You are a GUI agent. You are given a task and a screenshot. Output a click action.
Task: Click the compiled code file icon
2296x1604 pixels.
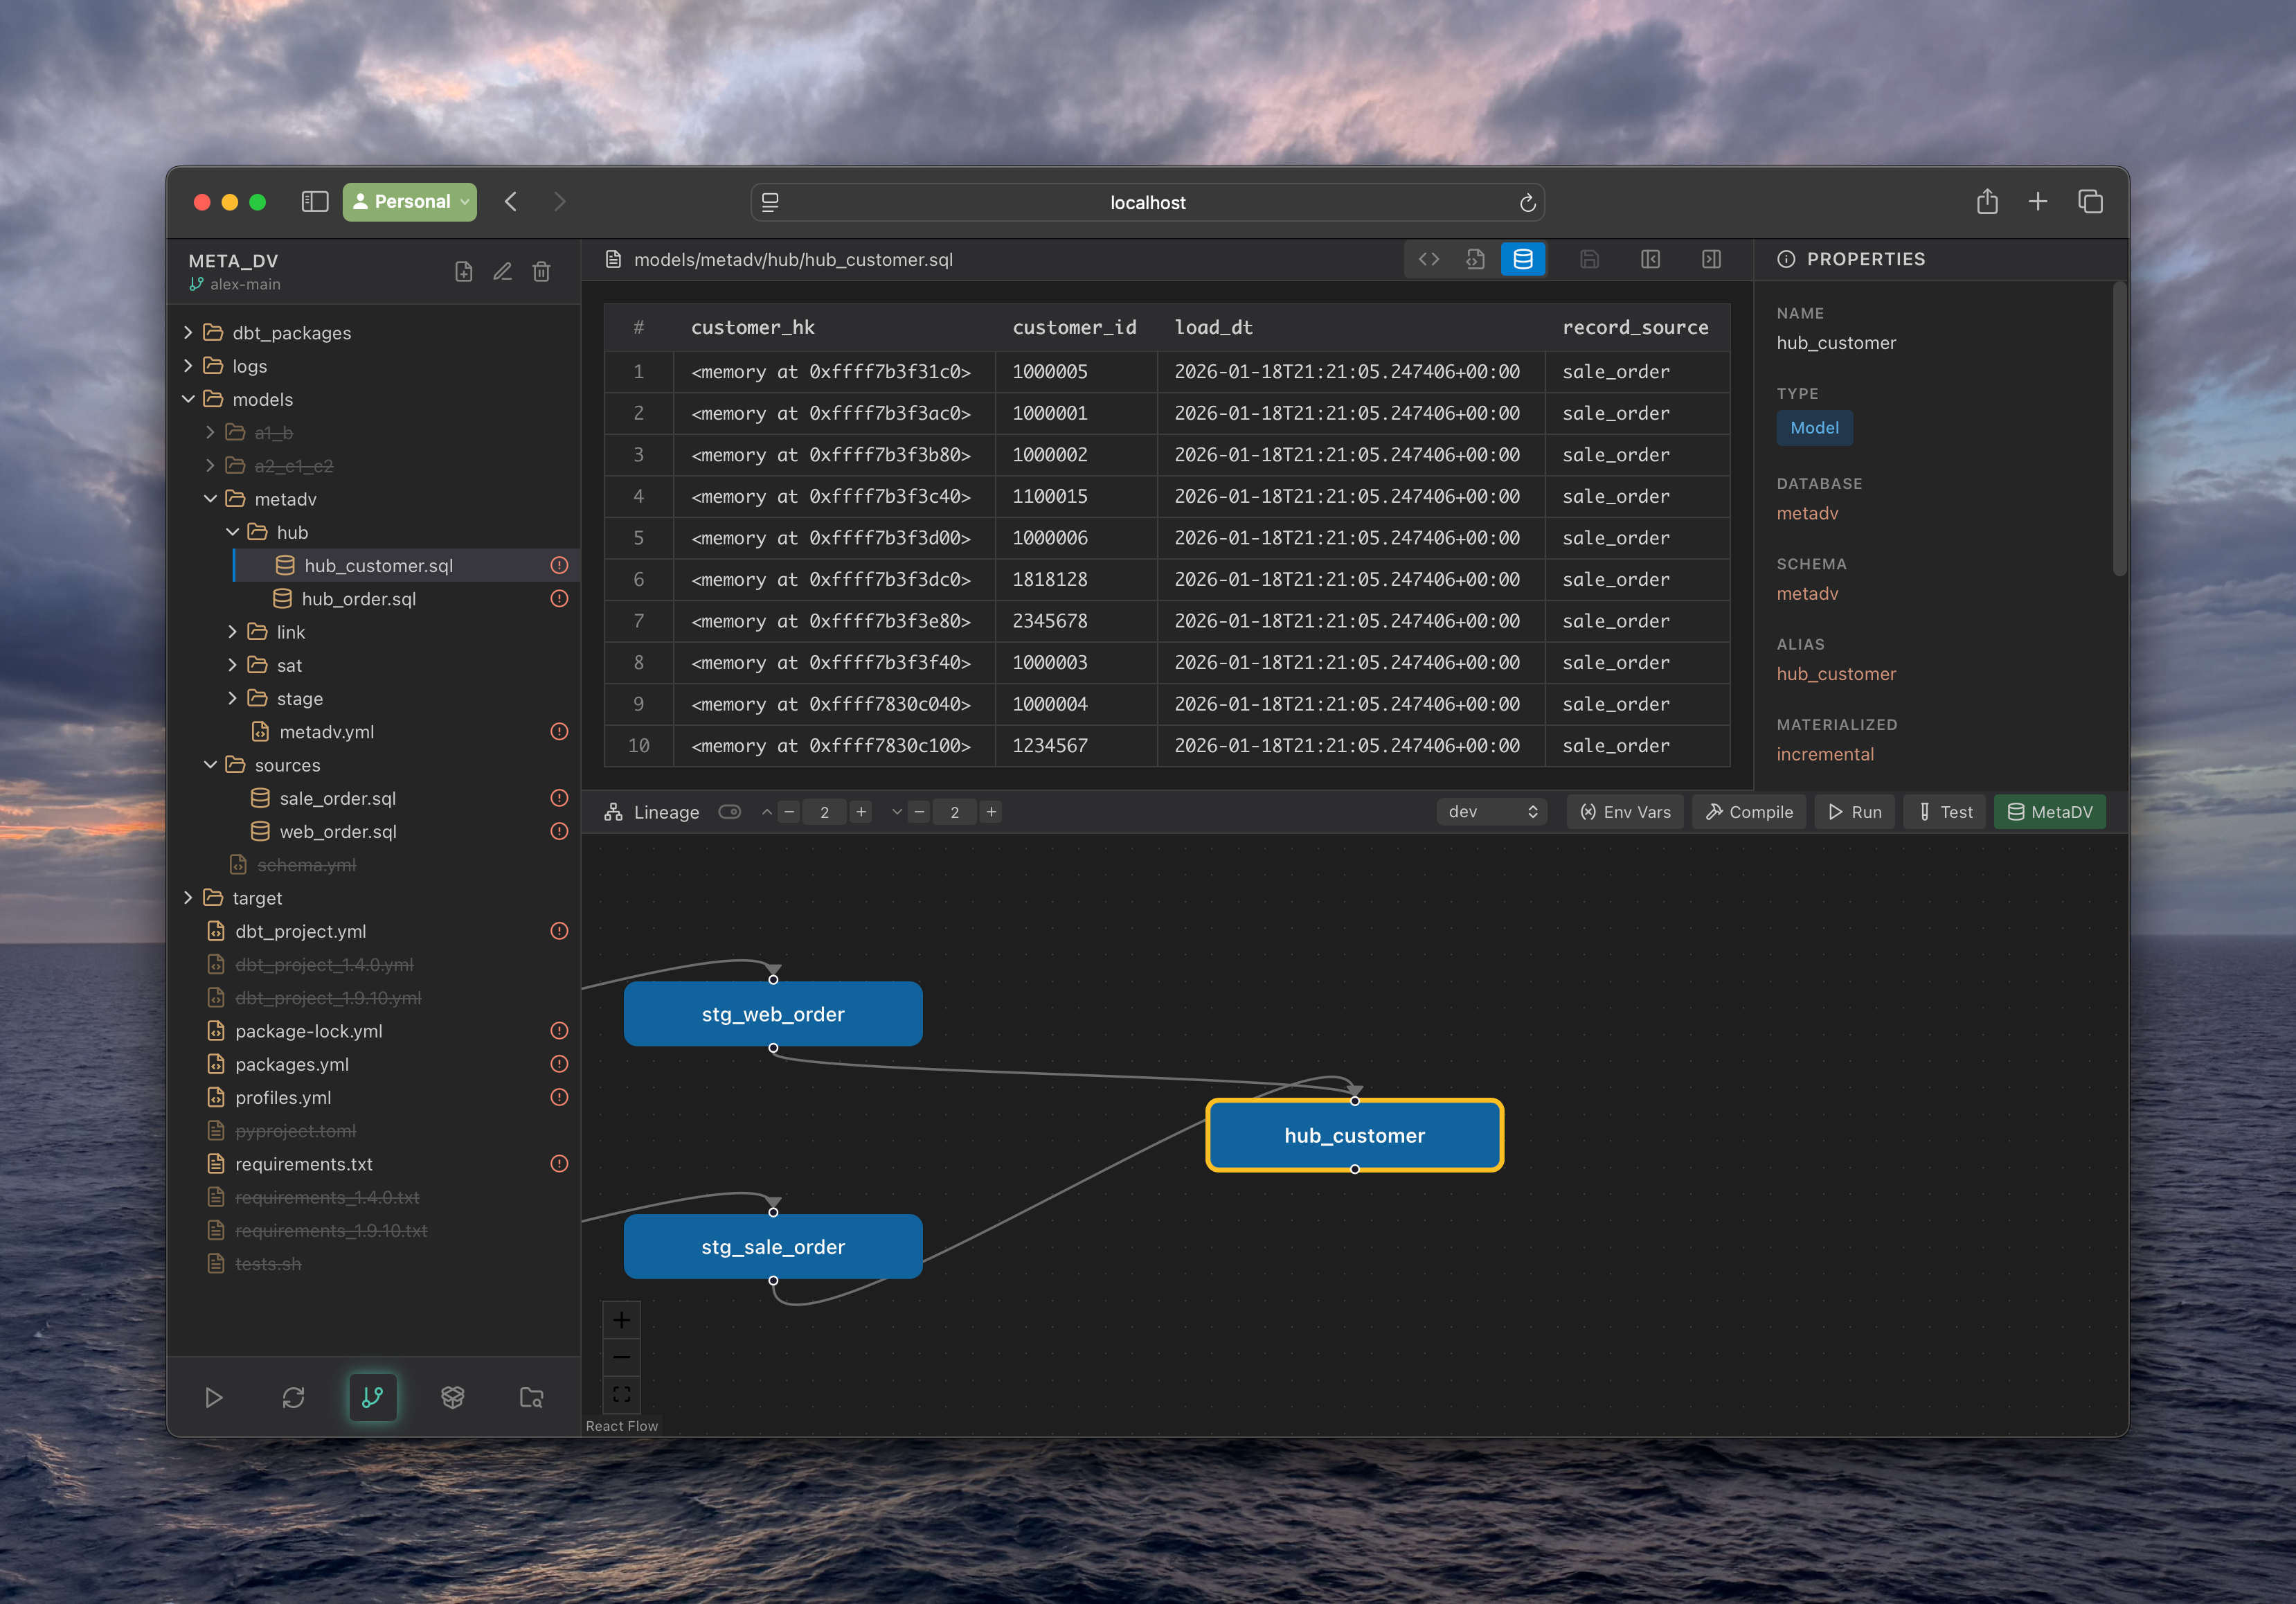[x=1475, y=259]
